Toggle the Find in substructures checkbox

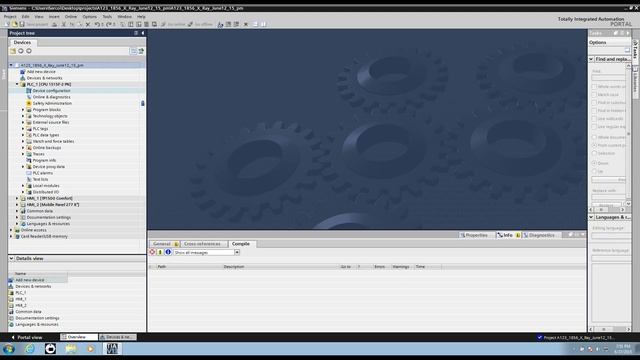[594, 102]
